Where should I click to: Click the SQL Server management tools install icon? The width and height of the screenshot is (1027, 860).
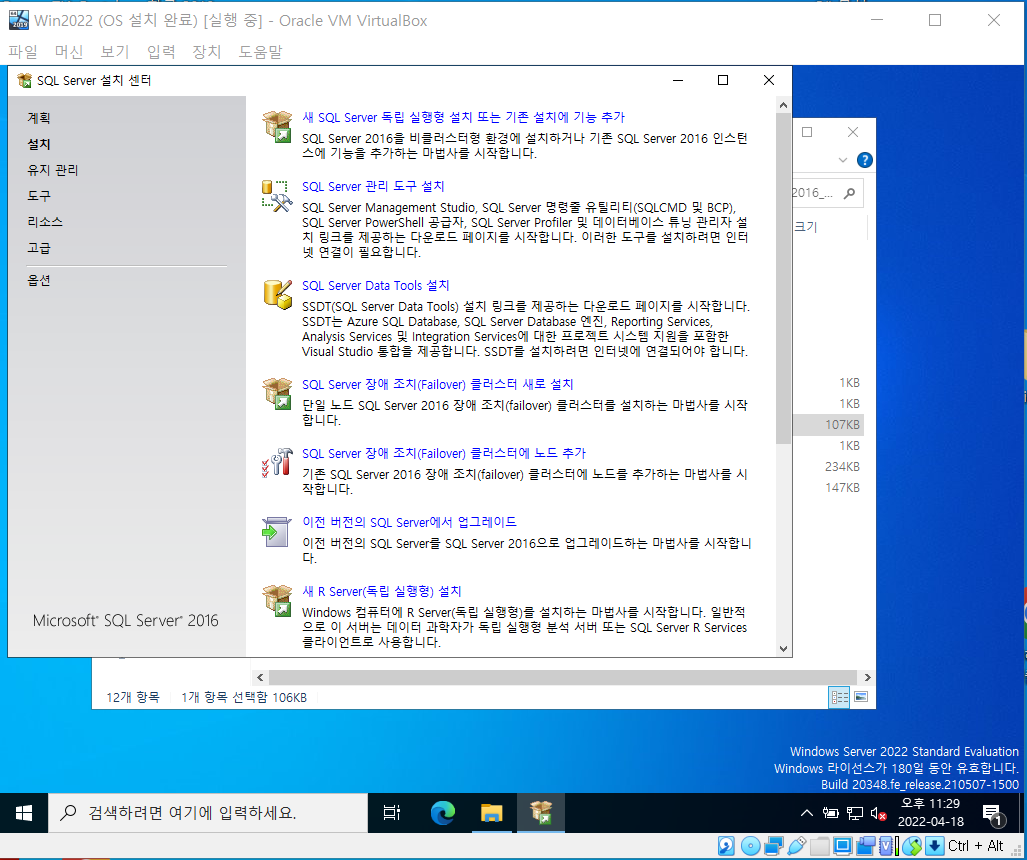coord(277,196)
